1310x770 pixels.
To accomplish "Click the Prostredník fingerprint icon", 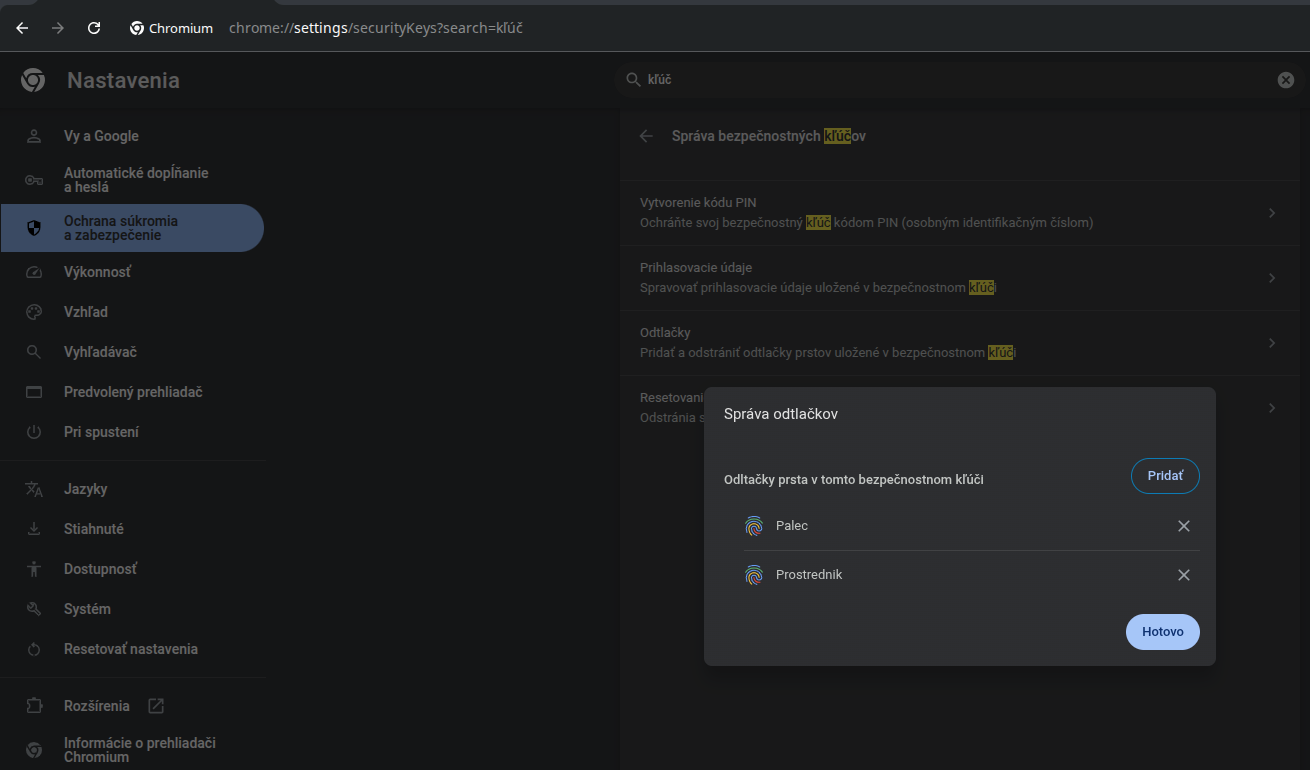I will [x=754, y=575].
